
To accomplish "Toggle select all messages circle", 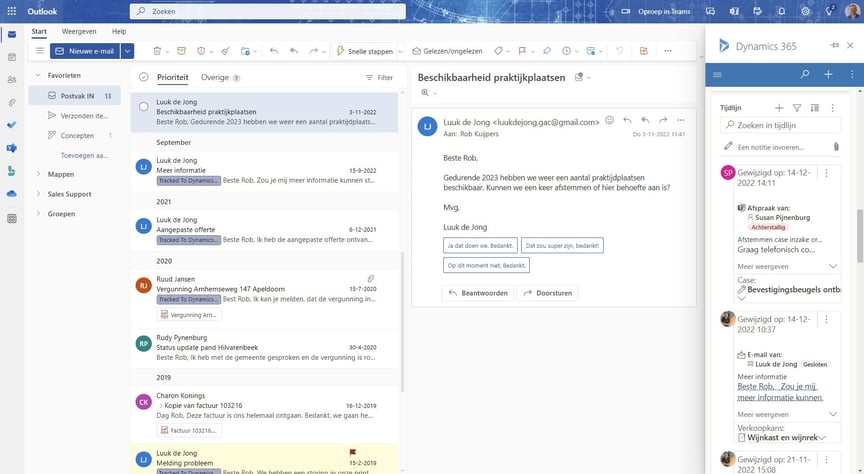I will (x=143, y=77).
